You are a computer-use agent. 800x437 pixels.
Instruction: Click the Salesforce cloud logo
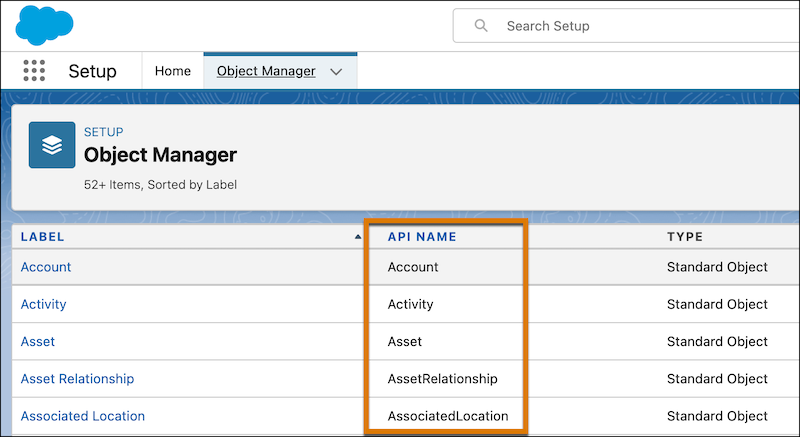click(x=44, y=25)
